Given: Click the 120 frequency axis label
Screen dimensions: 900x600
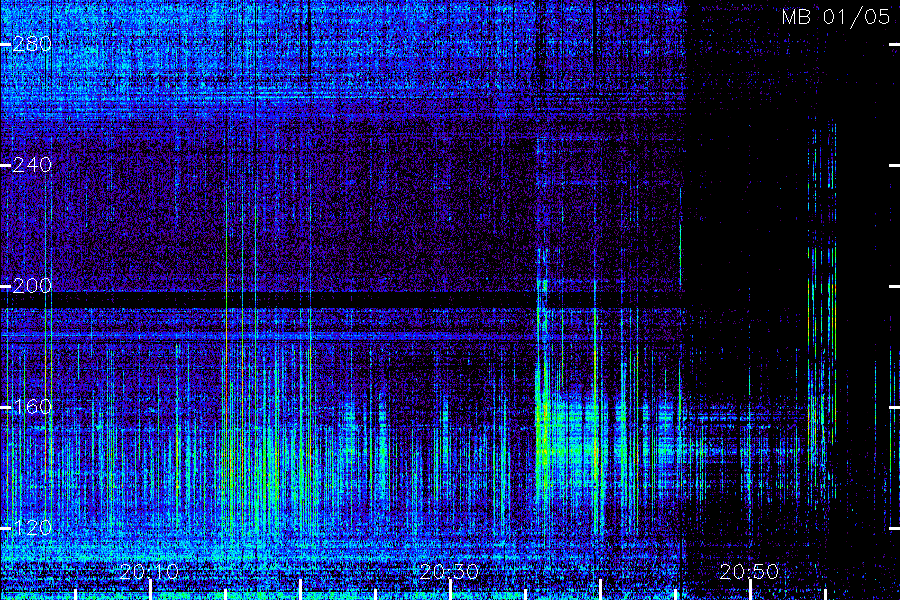Looking at the screenshot, I should tap(32, 528).
